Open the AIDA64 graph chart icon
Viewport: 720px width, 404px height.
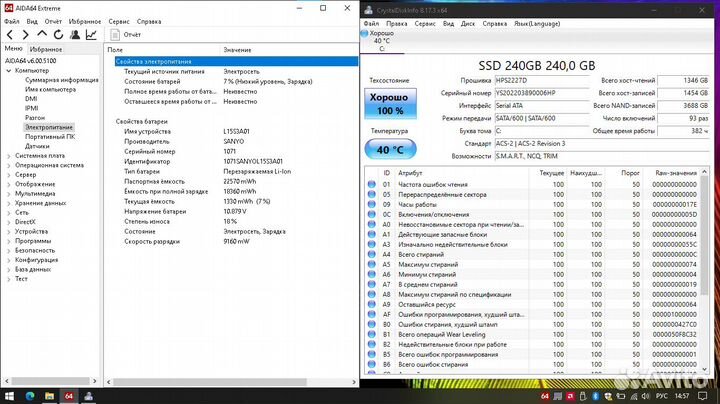pyautogui.click(x=91, y=34)
